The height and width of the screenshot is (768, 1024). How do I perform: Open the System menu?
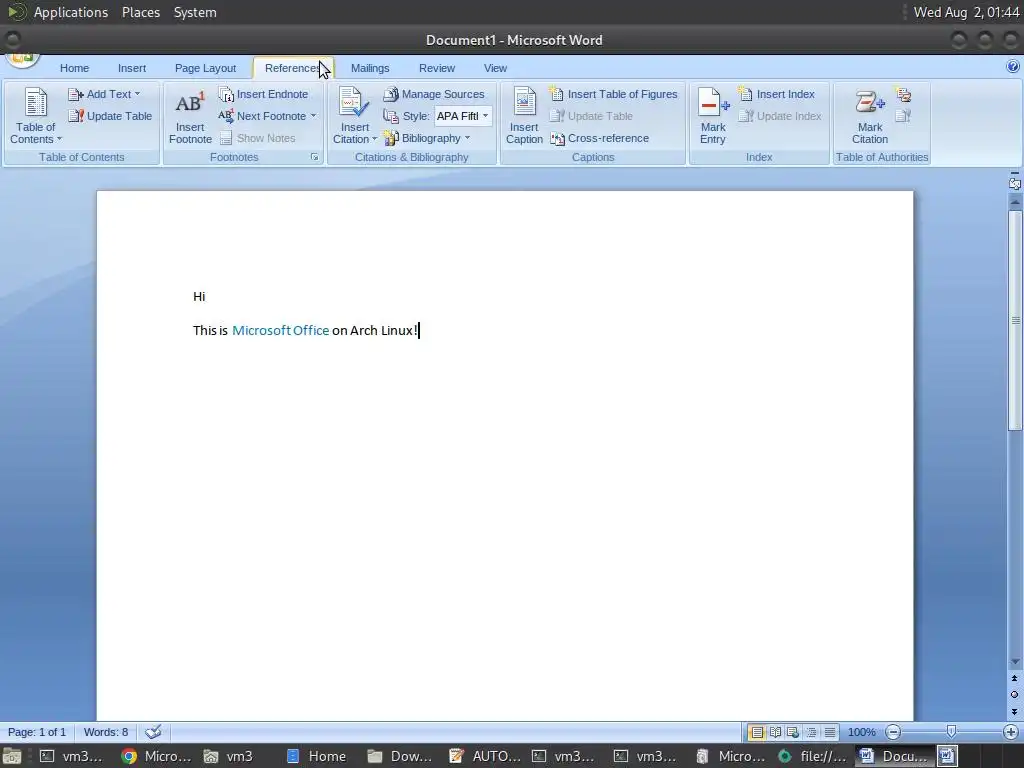[x=195, y=12]
